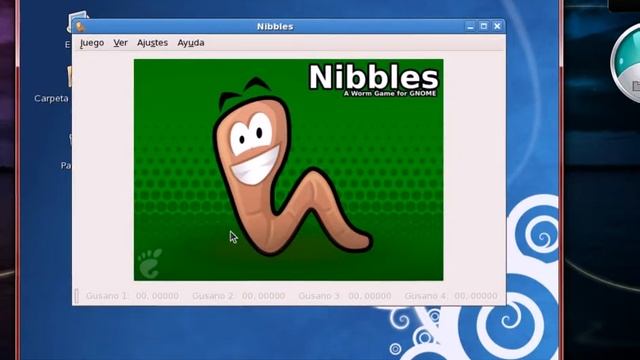The height and width of the screenshot is (360, 640).
Task: Maximize the Nibbles window
Action: (484, 27)
